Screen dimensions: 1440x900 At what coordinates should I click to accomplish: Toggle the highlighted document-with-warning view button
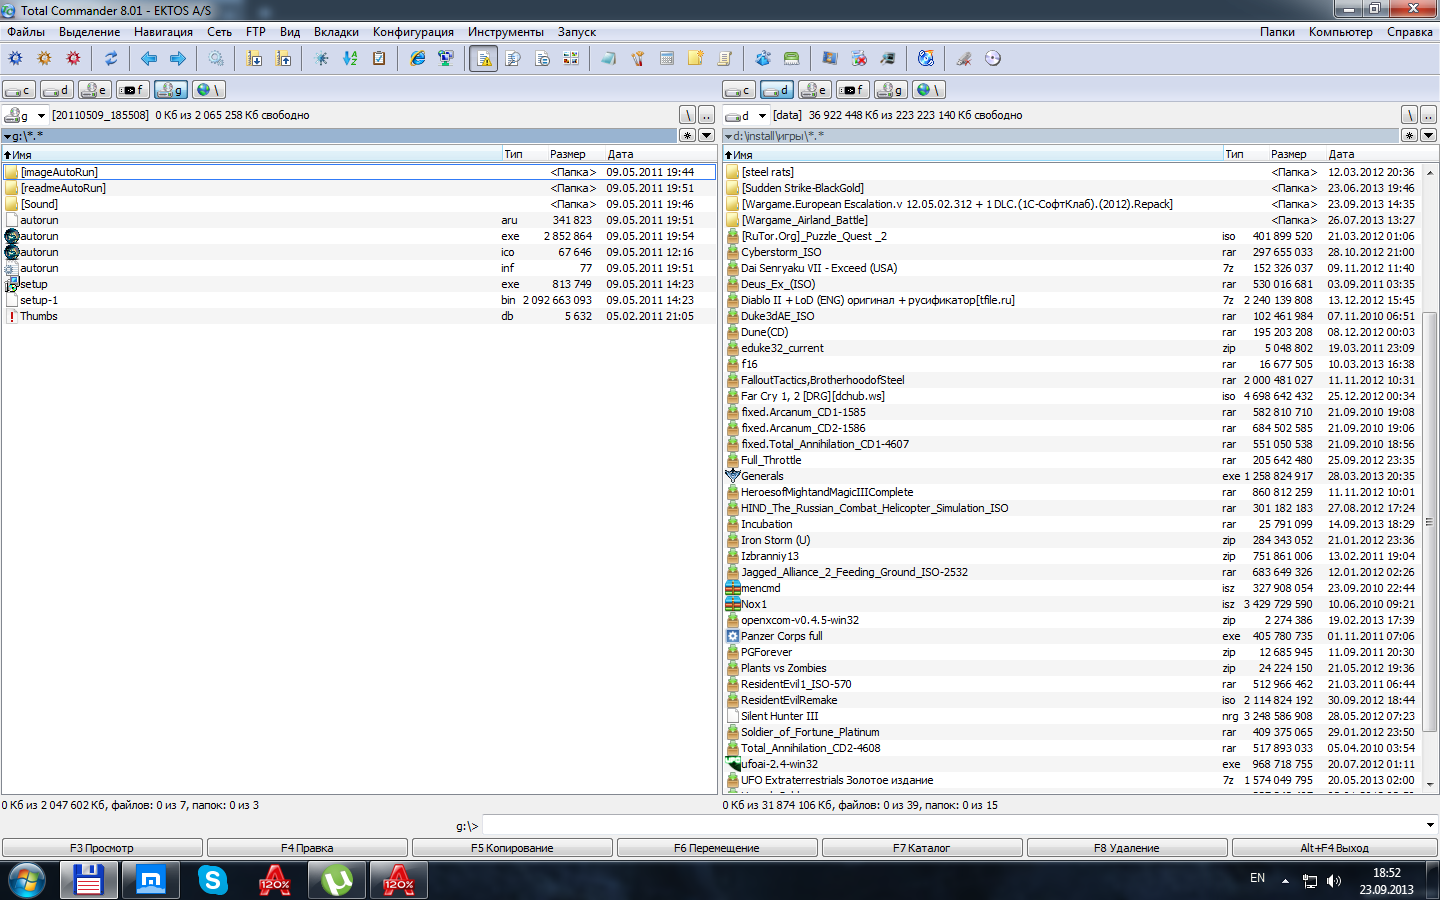[484, 59]
